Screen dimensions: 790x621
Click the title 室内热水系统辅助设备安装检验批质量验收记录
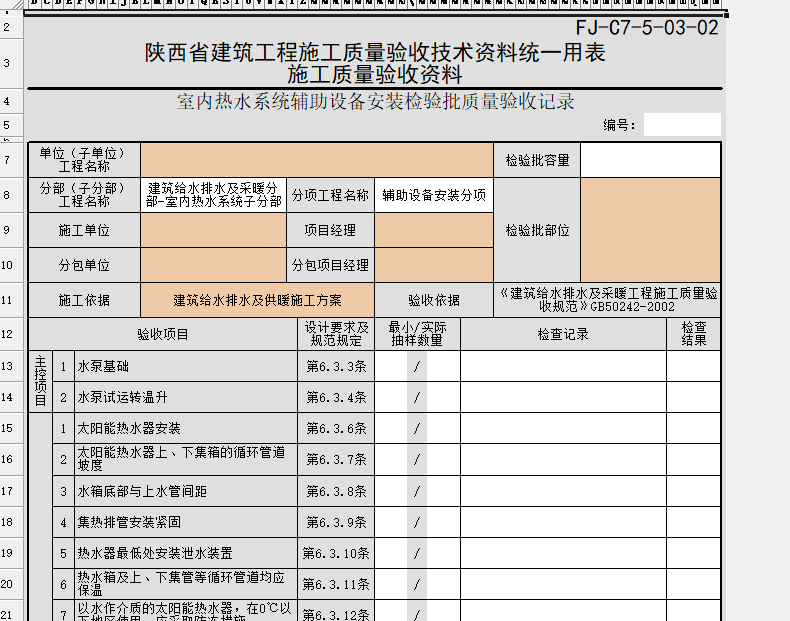point(375,102)
